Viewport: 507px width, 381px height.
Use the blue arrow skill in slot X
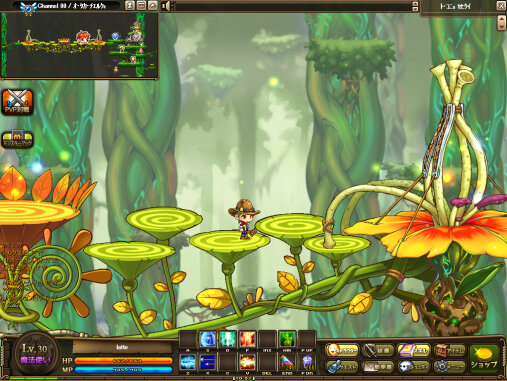[x=208, y=362]
